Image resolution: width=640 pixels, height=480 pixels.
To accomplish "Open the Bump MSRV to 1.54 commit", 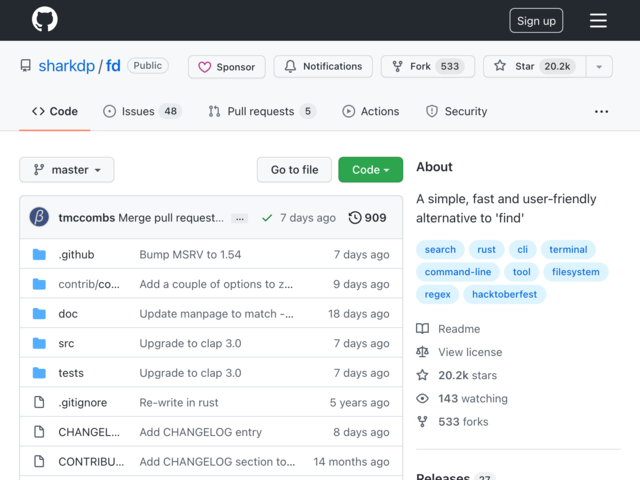I will (x=190, y=254).
